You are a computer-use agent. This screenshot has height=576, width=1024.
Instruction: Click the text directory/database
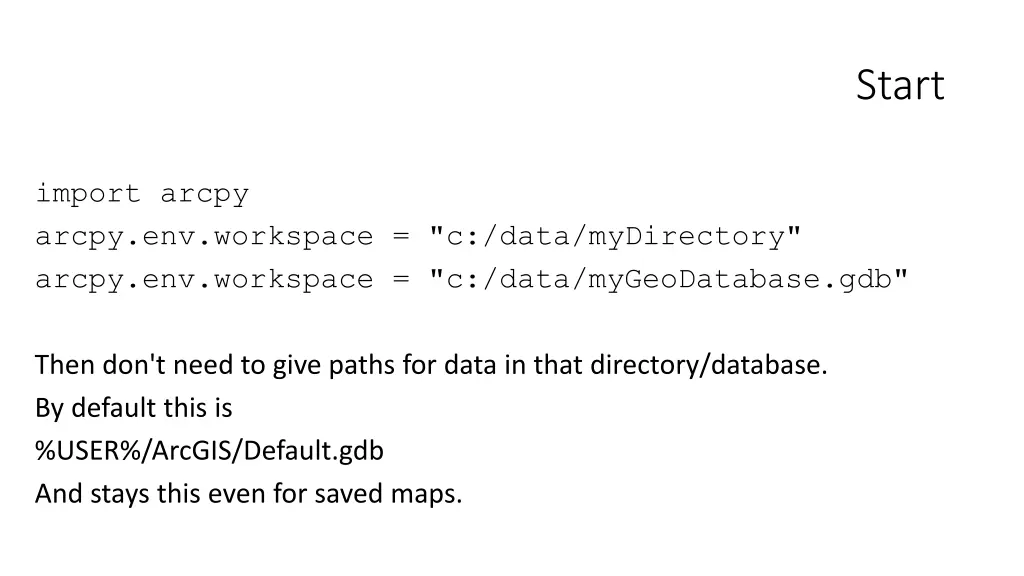[709, 365]
